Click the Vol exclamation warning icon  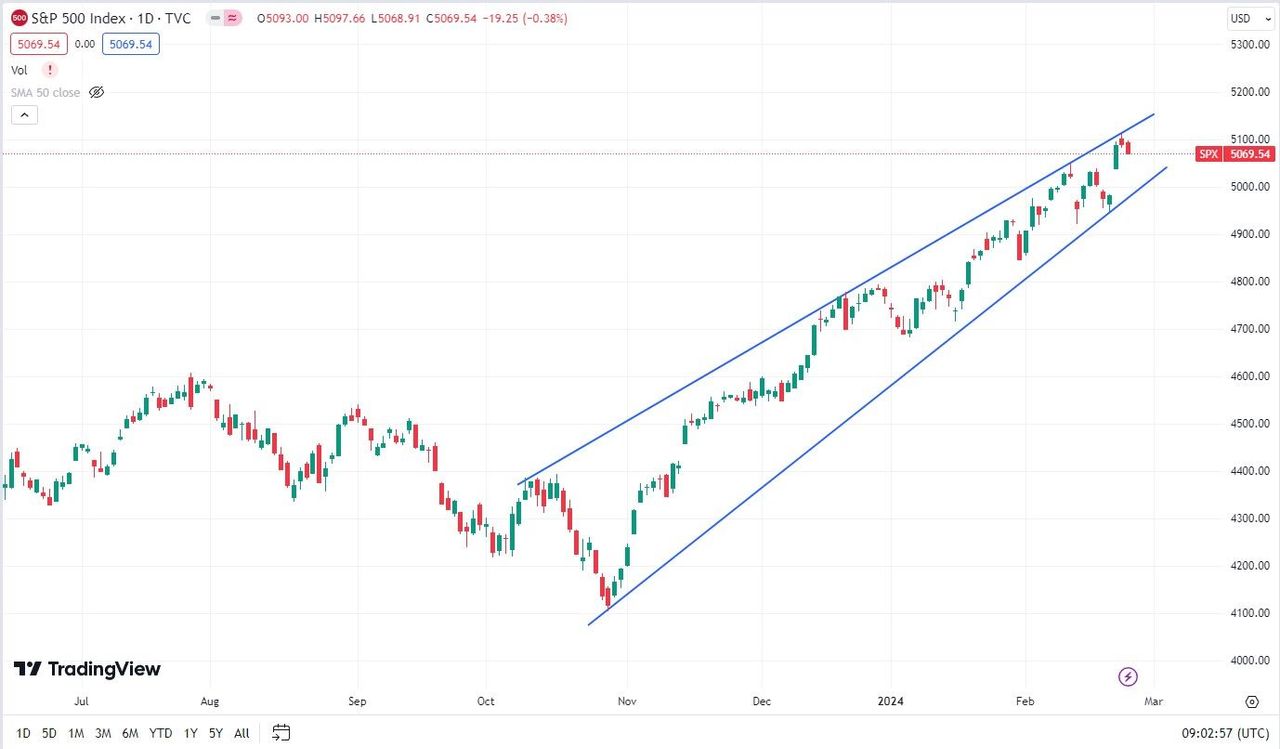pos(50,70)
